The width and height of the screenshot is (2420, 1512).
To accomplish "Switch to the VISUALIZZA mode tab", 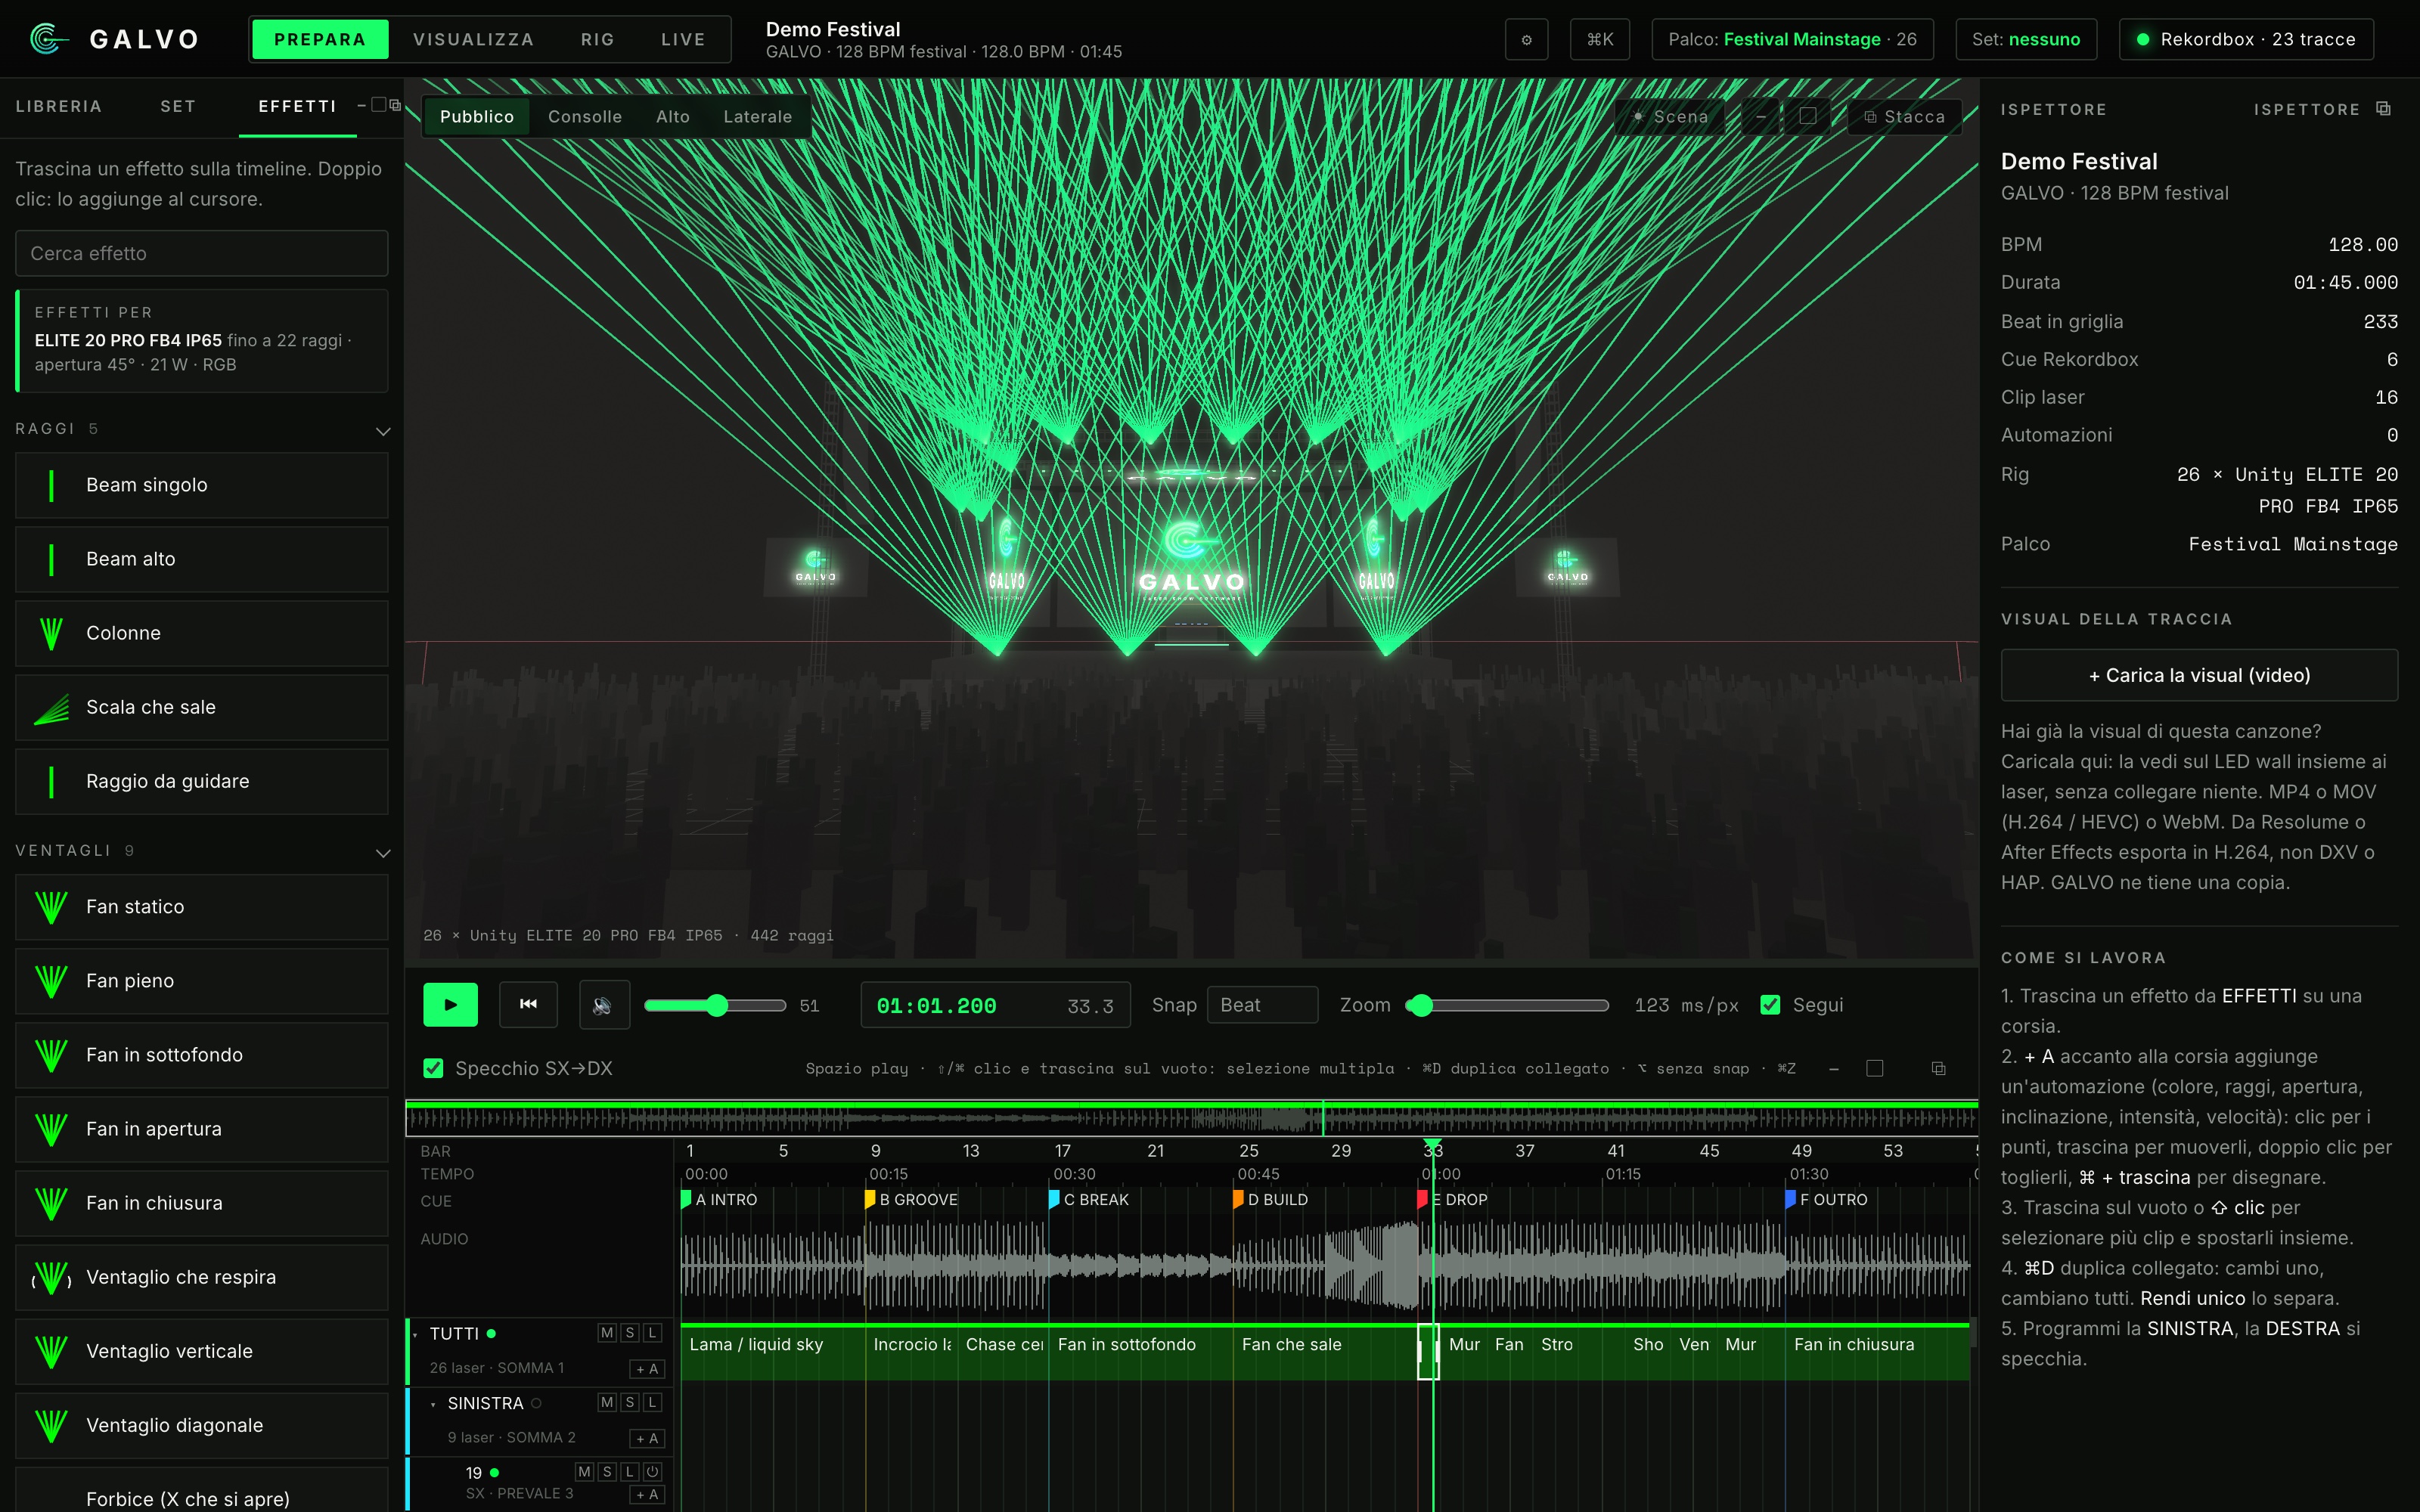I will pos(473,40).
